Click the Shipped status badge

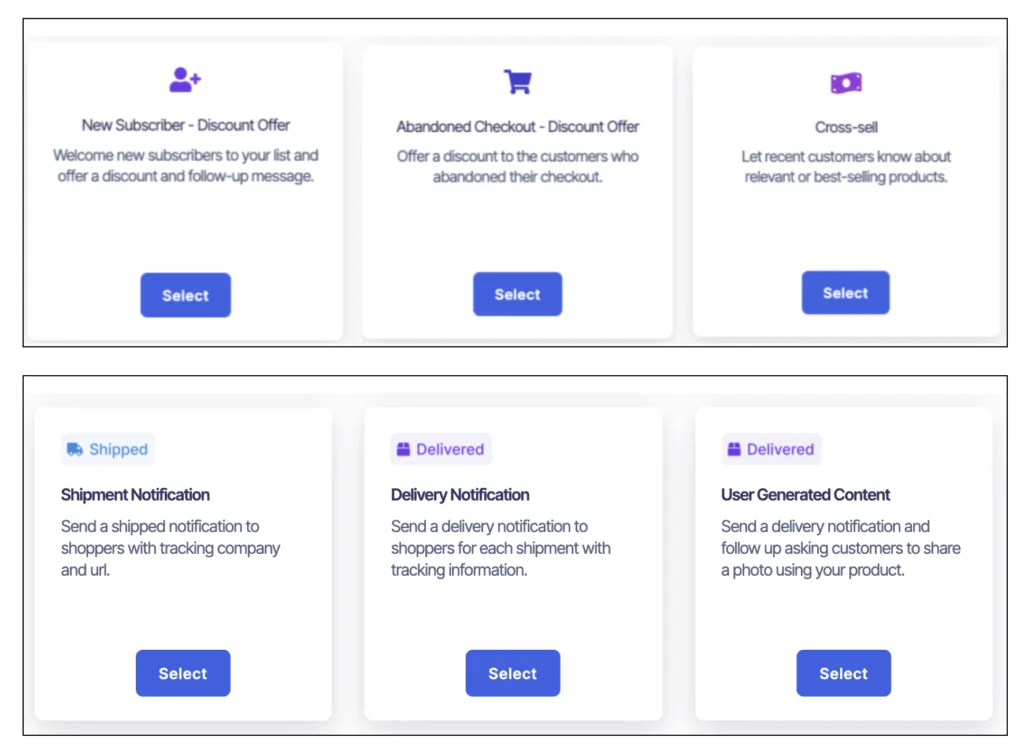tap(108, 449)
